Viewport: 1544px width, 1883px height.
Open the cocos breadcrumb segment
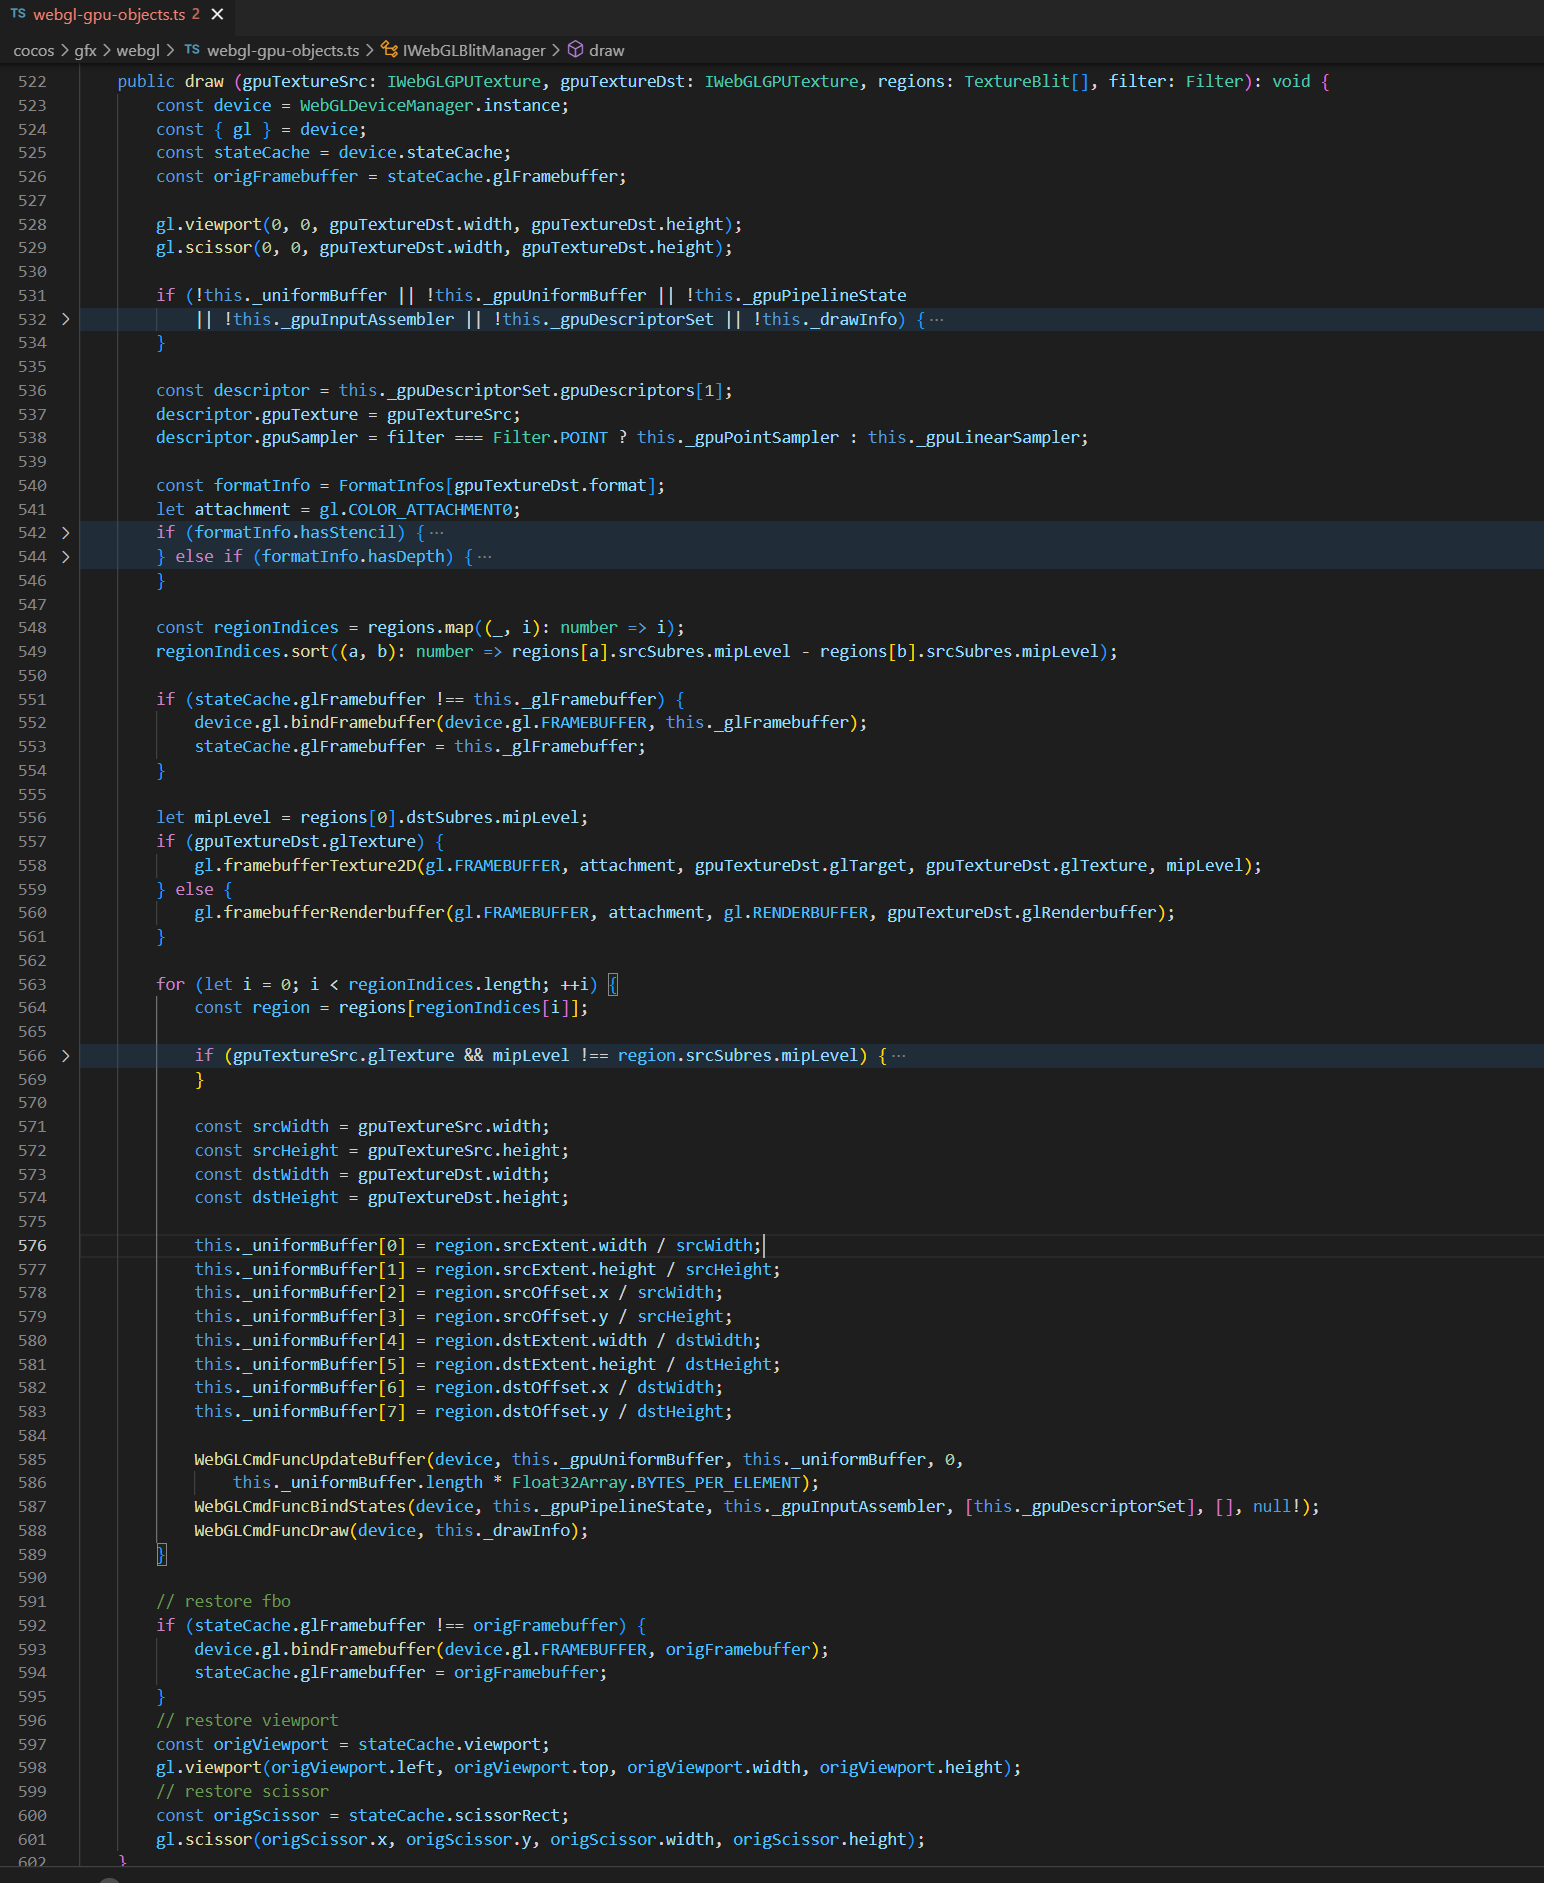pos(34,50)
